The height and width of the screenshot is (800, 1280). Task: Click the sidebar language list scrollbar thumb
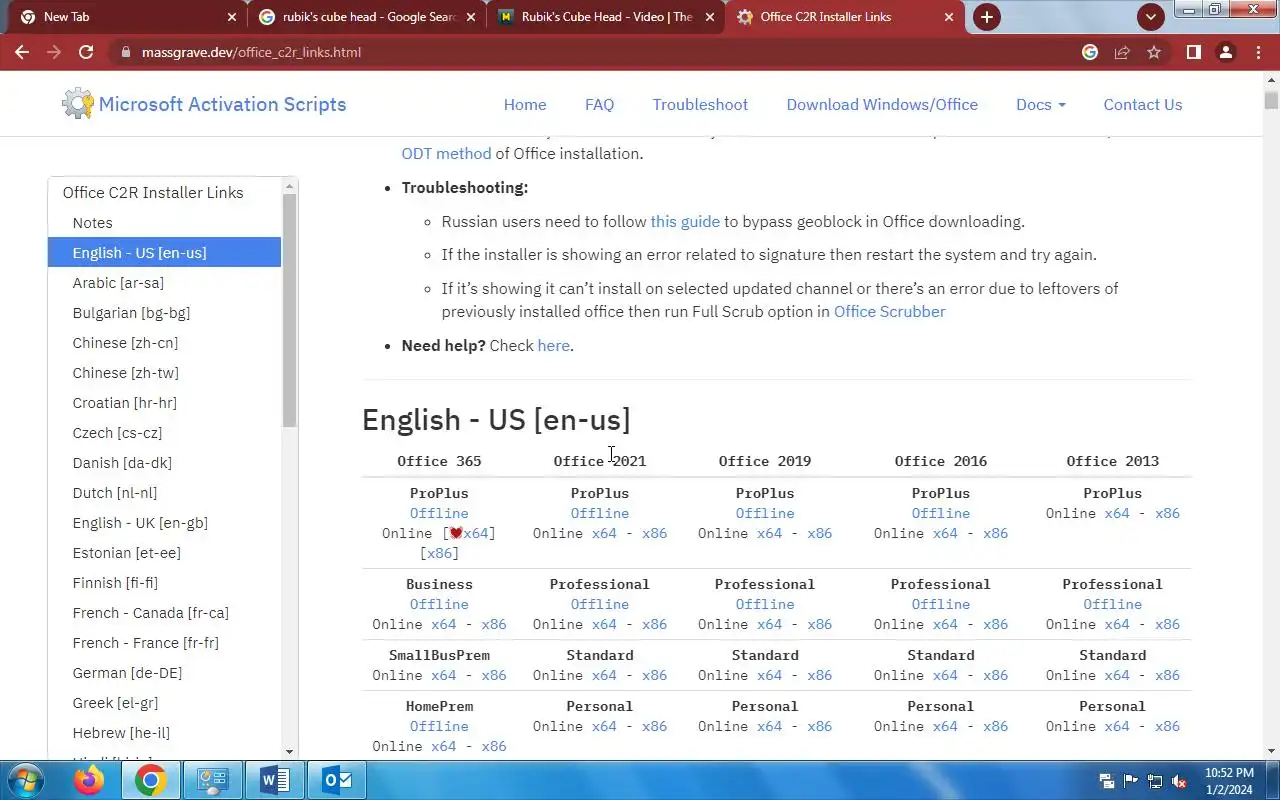290,310
